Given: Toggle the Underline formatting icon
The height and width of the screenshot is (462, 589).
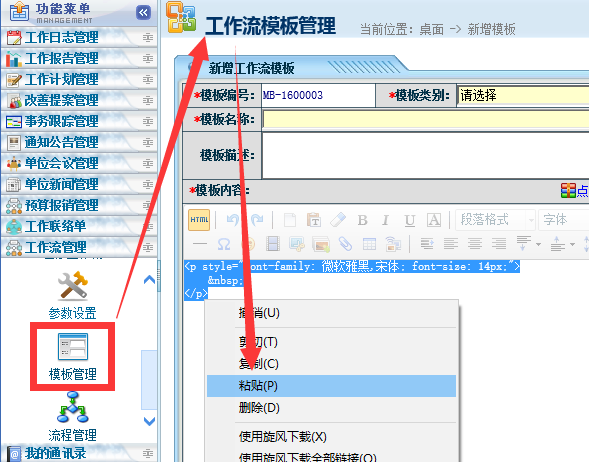Looking at the screenshot, I should (409, 220).
